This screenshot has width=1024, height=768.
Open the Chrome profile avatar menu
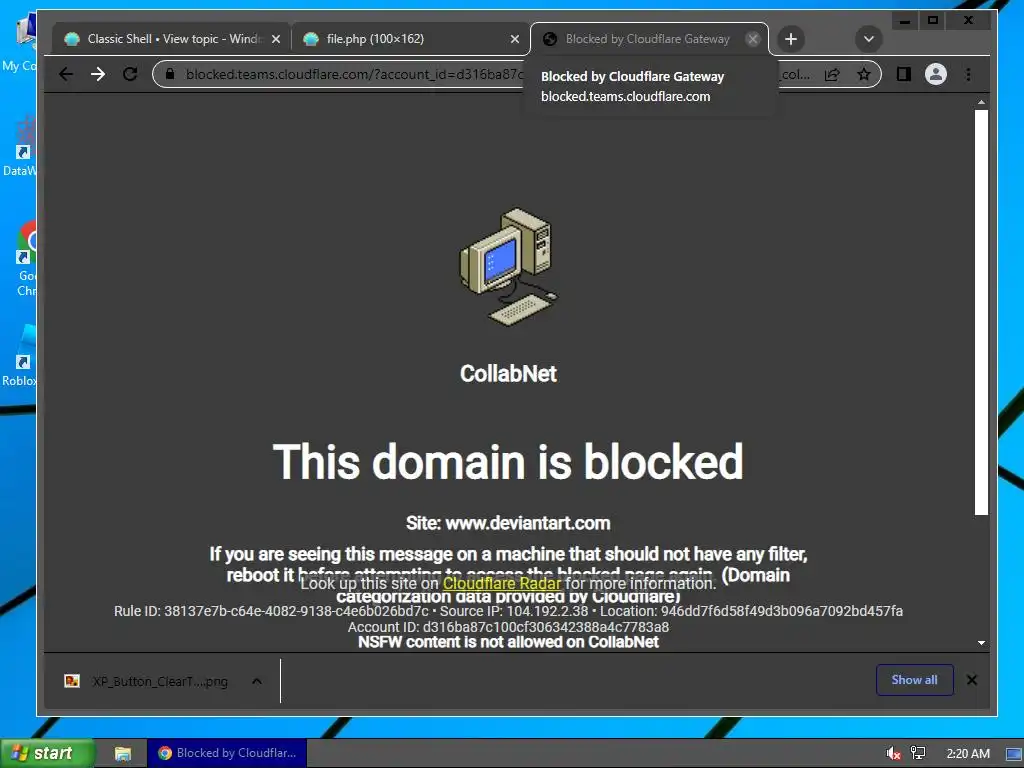936,74
